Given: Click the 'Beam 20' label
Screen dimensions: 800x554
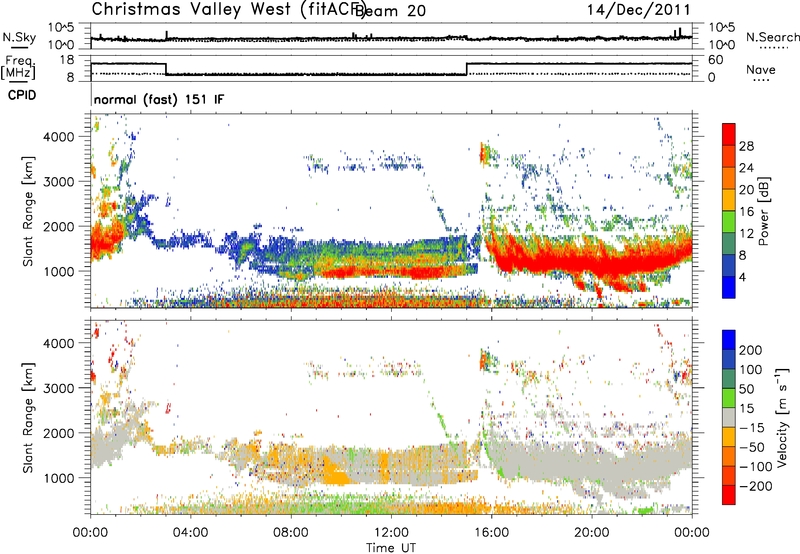Looking at the screenshot, I should 390,11.
